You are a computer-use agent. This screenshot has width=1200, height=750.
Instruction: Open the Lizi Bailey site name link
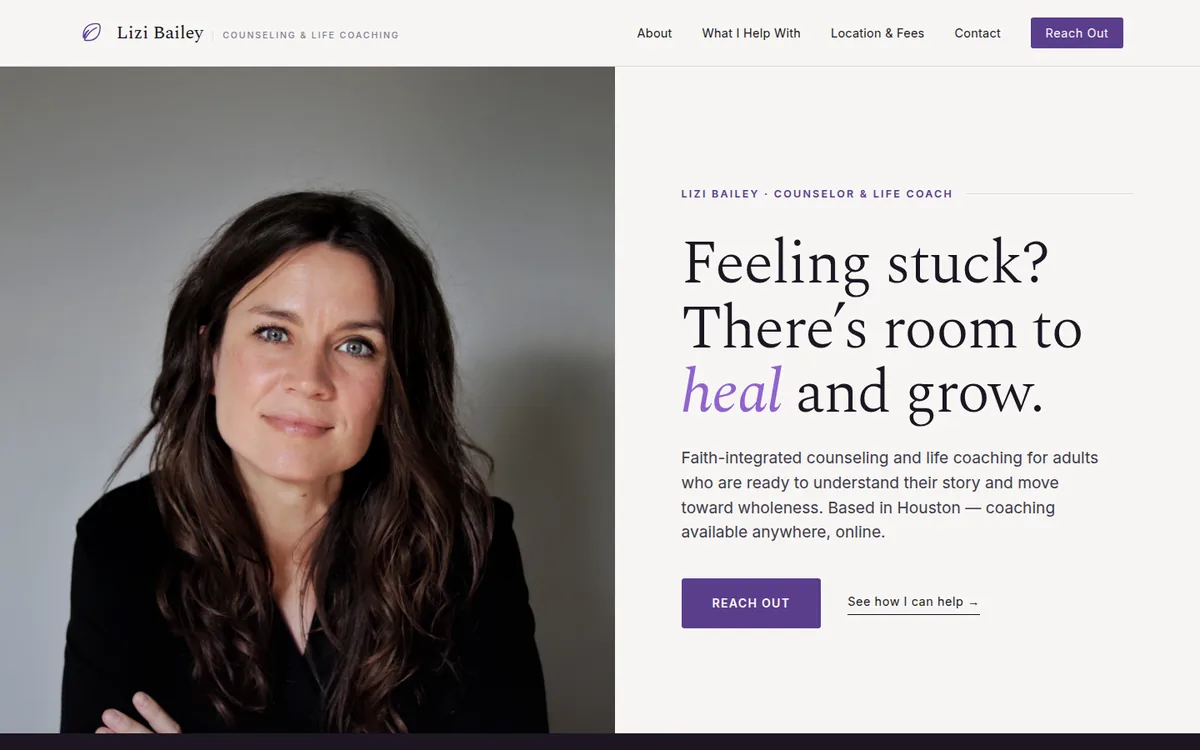[160, 33]
